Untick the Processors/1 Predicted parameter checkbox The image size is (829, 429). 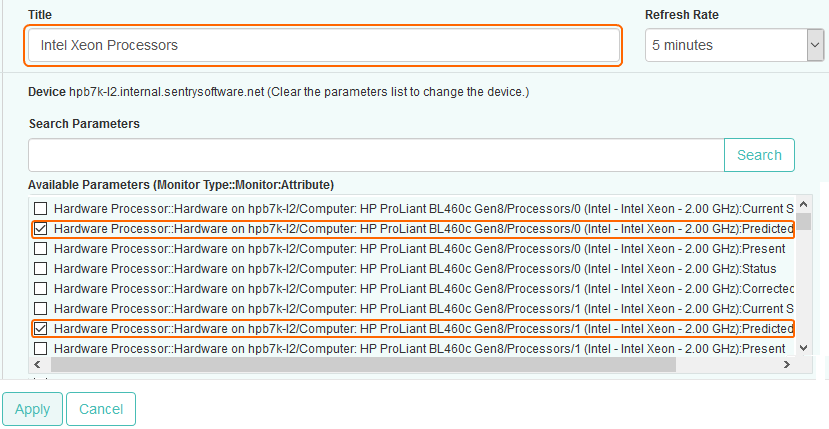tap(41, 328)
